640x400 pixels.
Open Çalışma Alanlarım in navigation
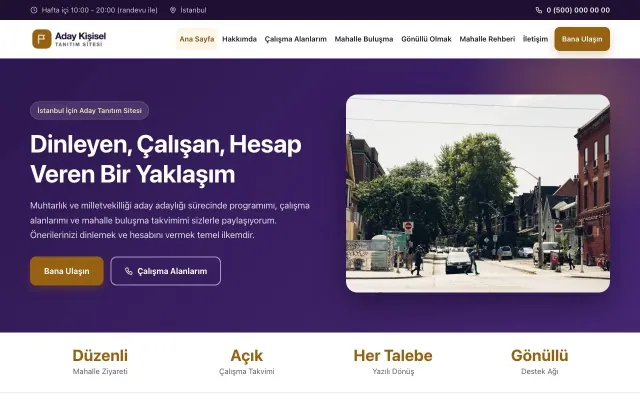click(x=296, y=39)
